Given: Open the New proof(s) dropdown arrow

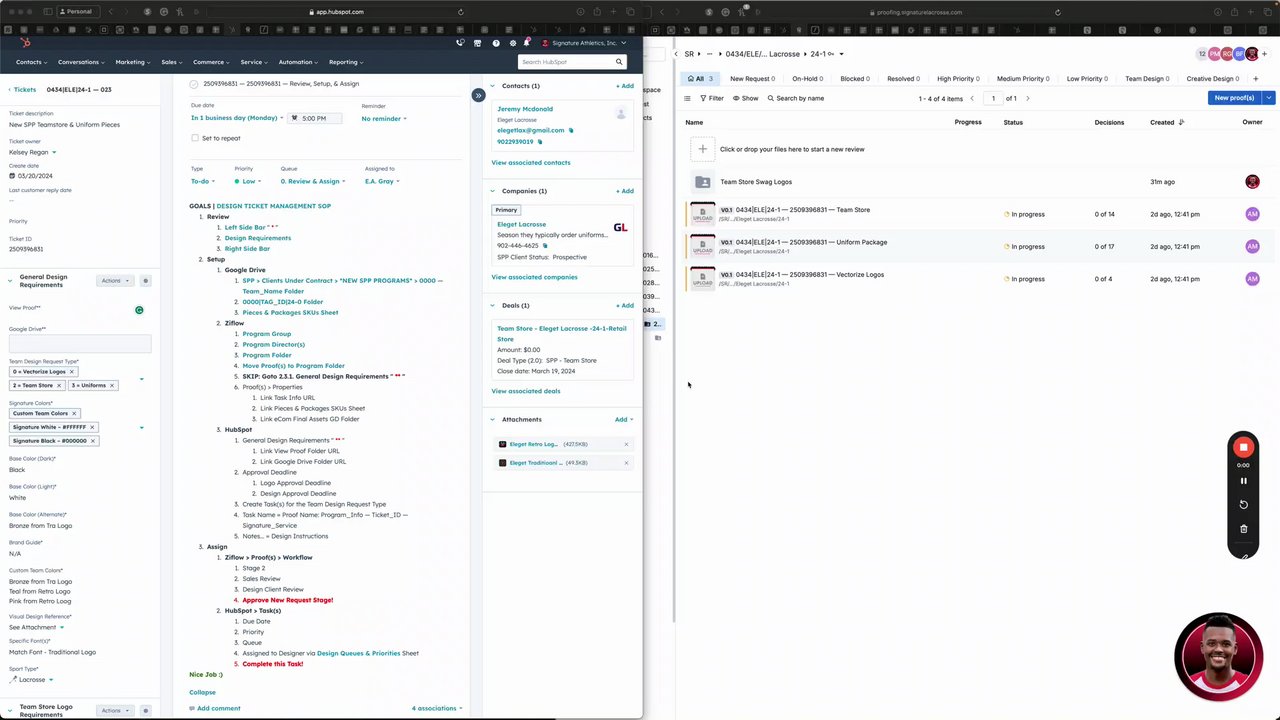Looking at the screenshot, I should tap(1269, 98).
